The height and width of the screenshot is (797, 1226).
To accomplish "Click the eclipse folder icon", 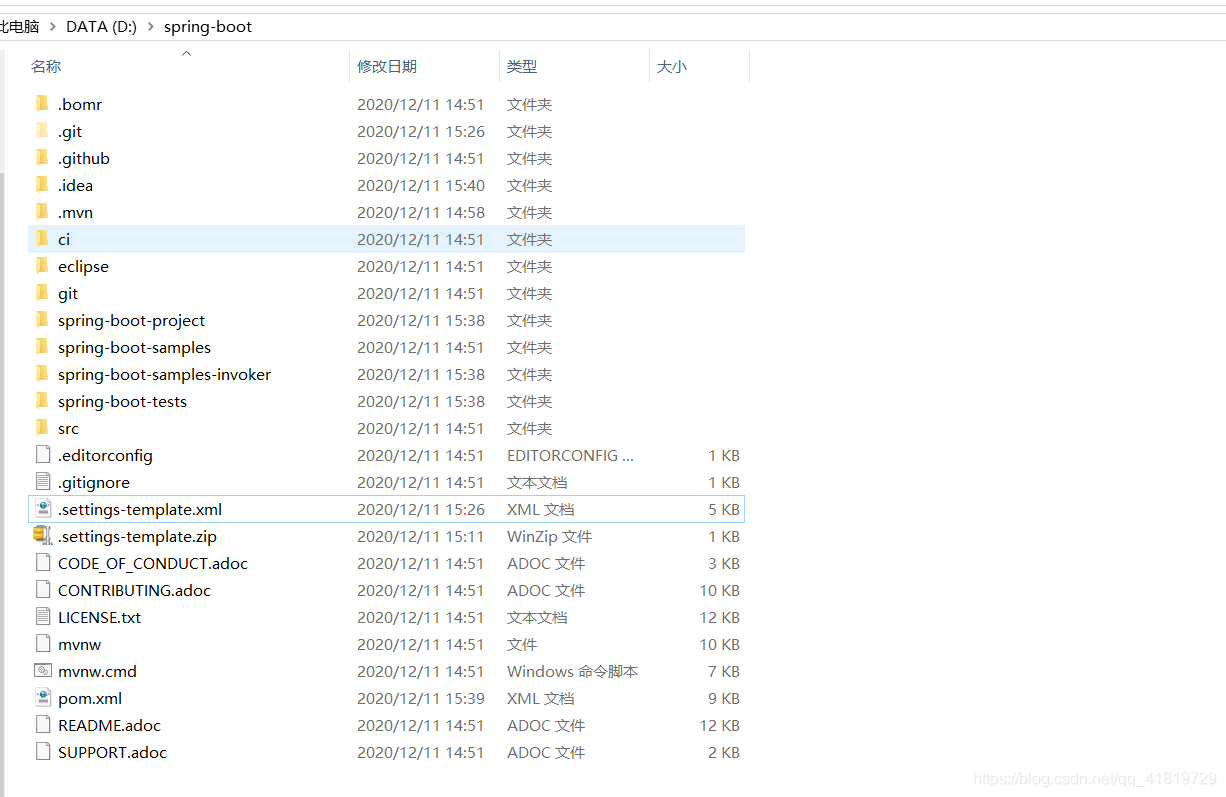I will point(42,266).
